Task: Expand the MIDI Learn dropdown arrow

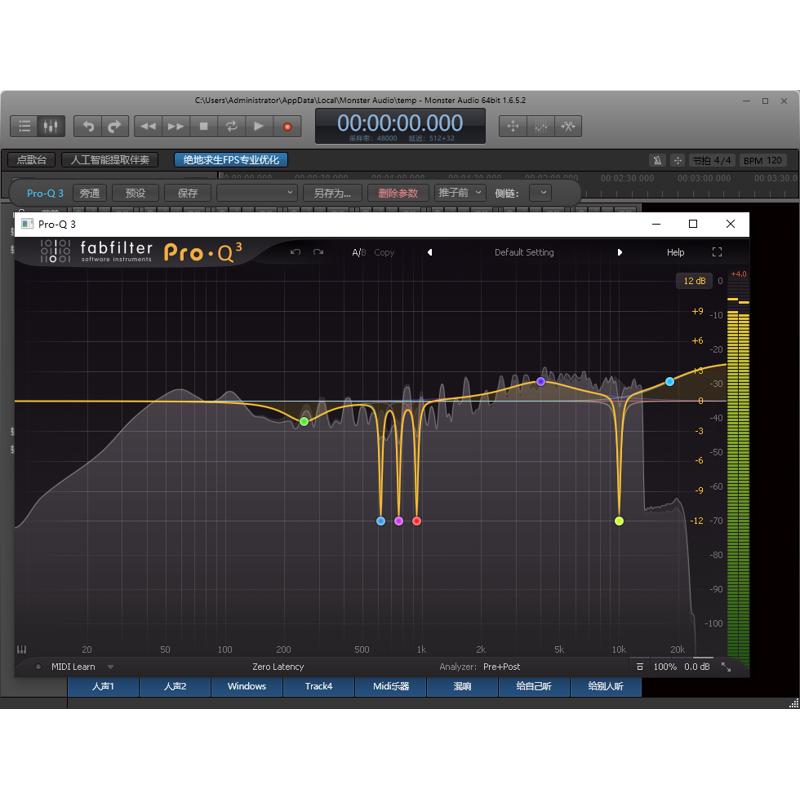Action: click(x=110, y=667)
